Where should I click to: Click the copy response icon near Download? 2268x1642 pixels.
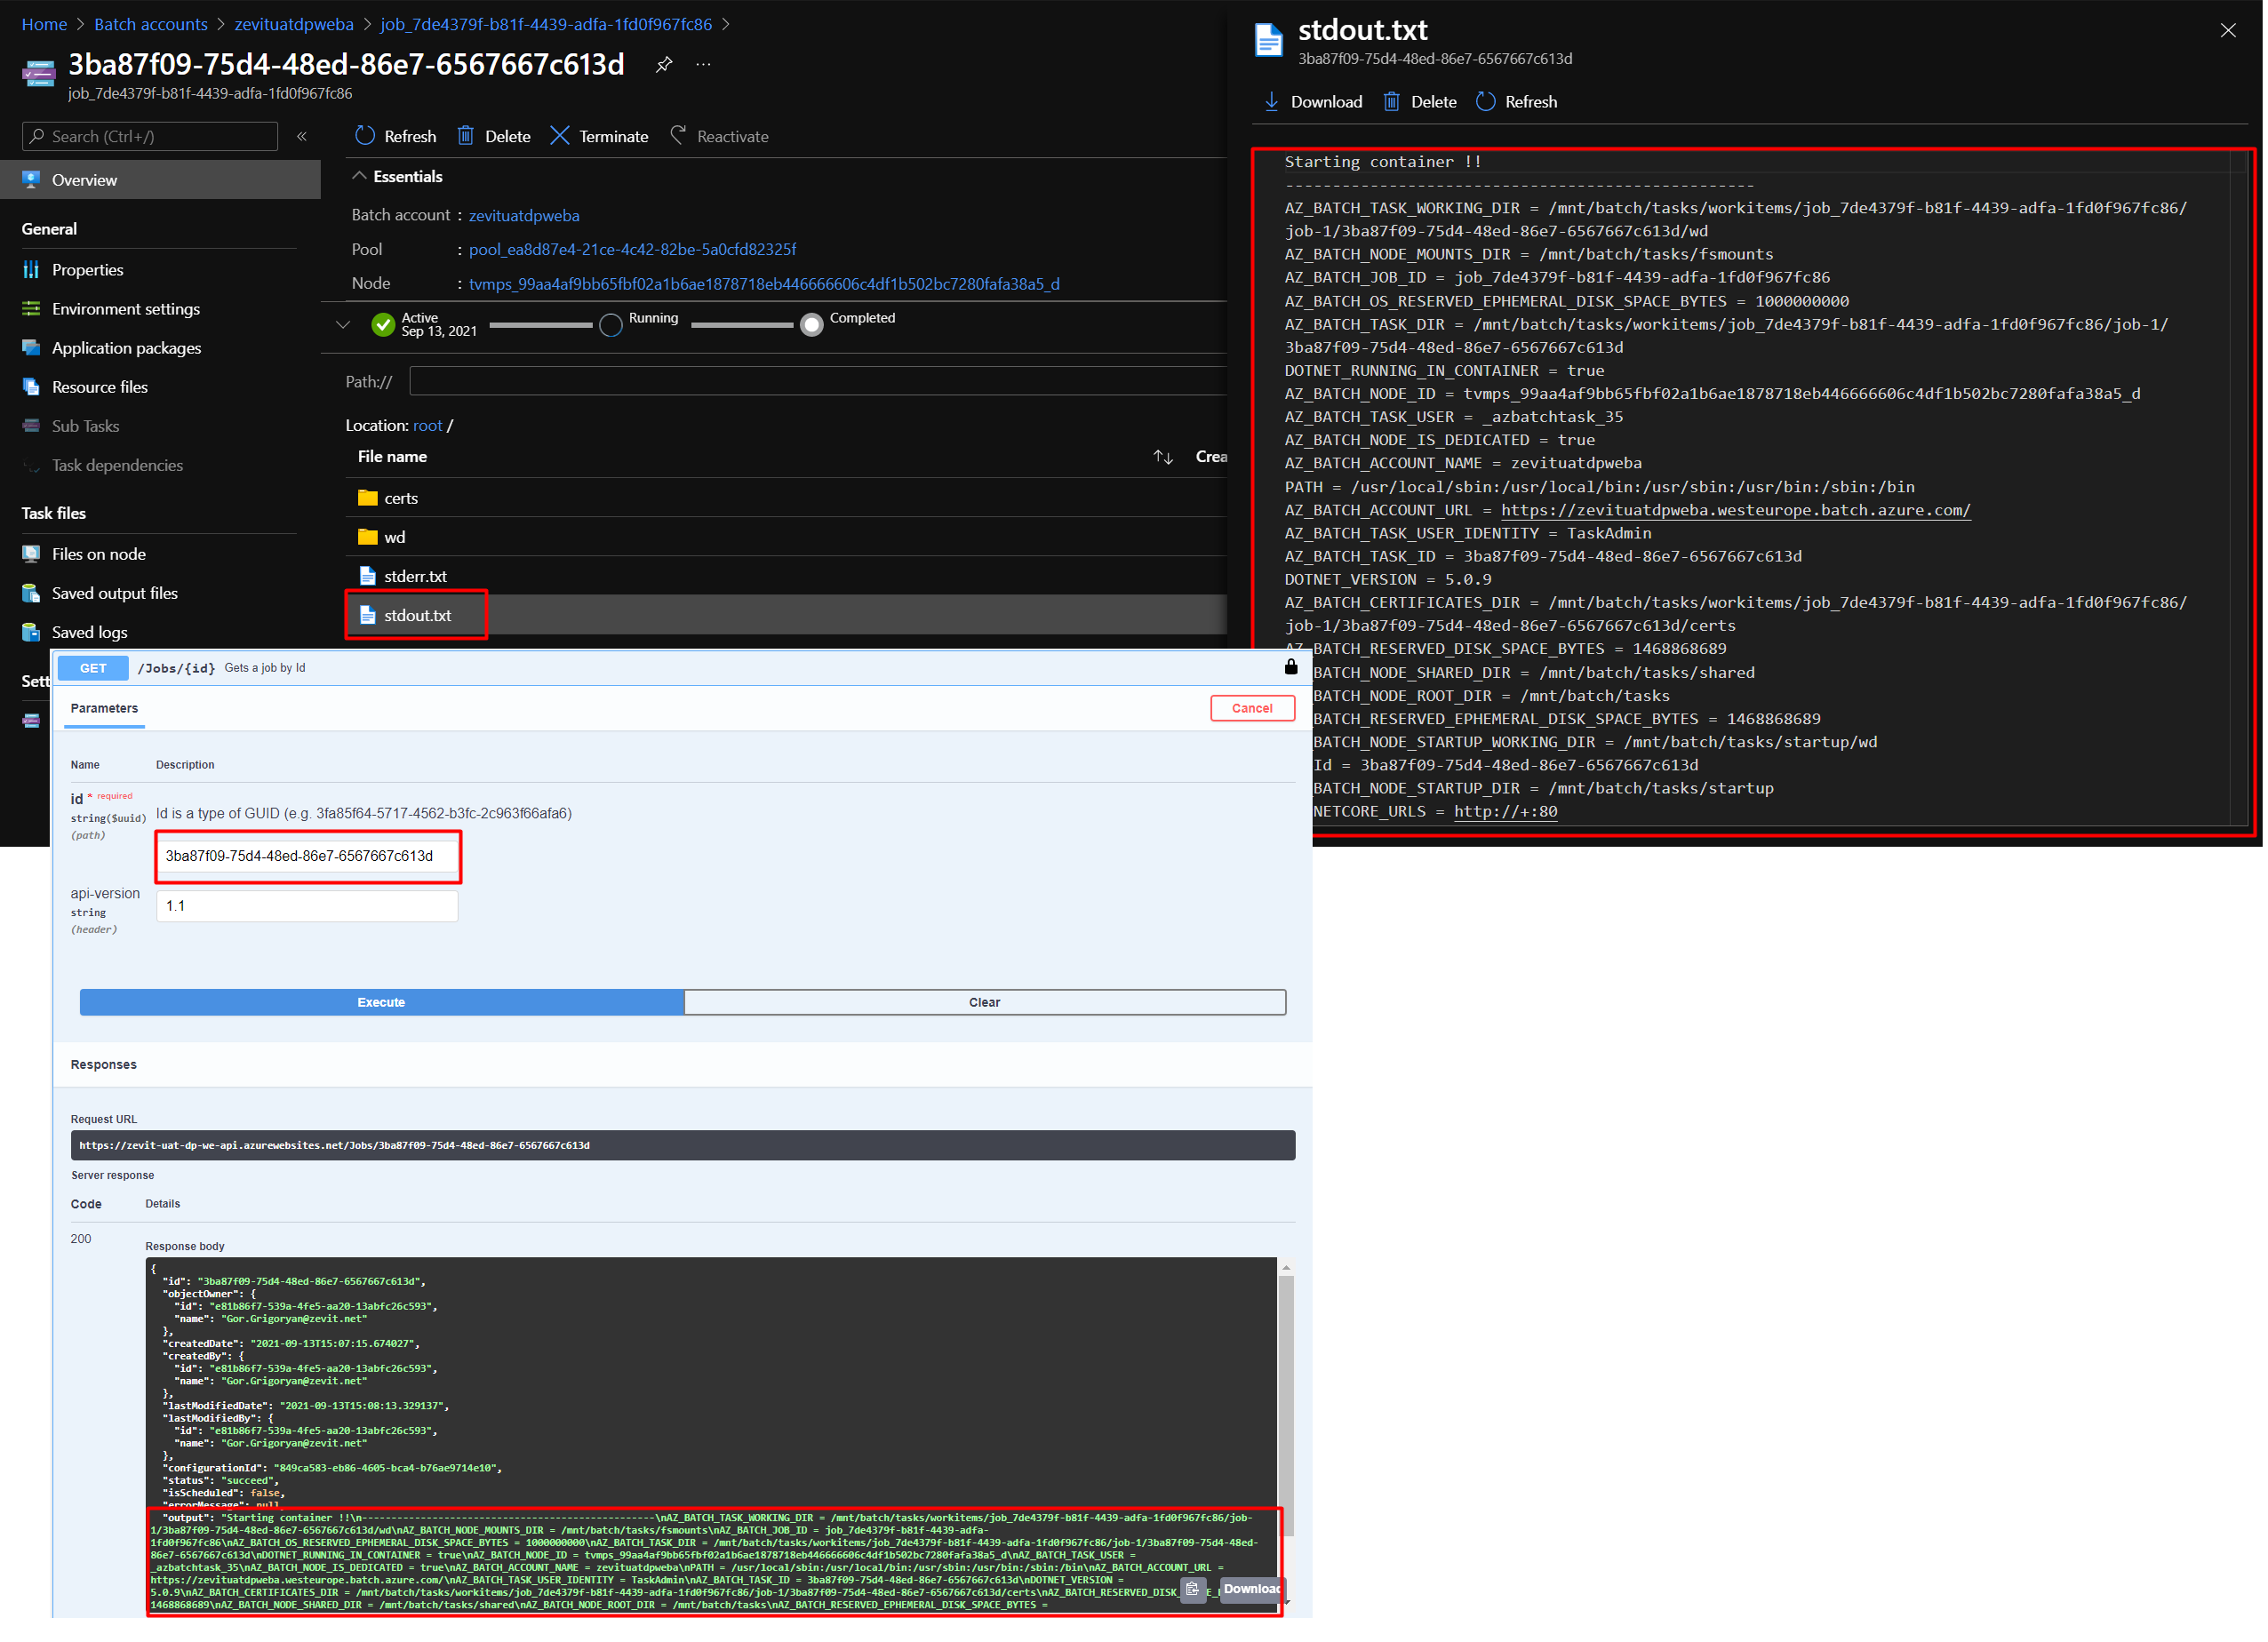(1194, 1590)
